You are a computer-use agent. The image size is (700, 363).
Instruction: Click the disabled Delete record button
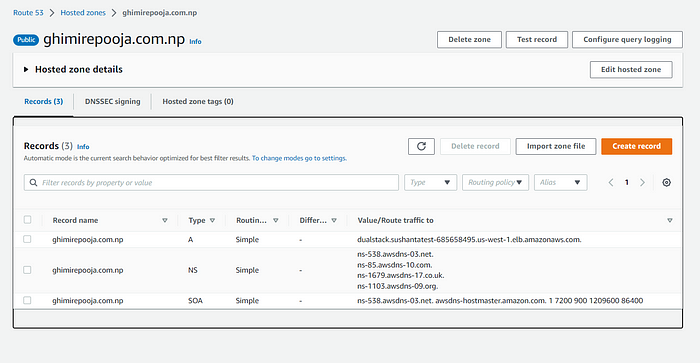click(475, 146)
